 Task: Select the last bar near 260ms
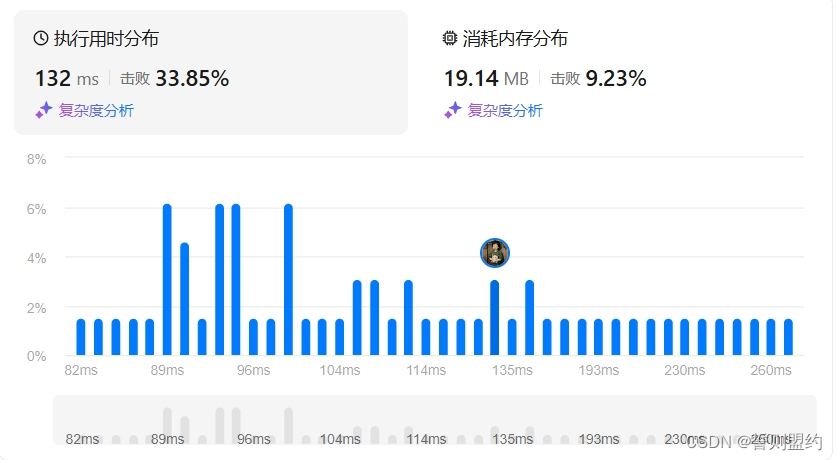[788, 337]
